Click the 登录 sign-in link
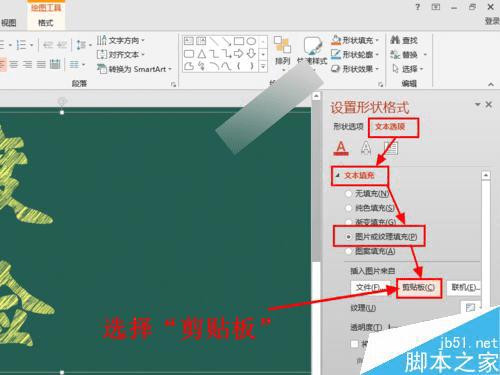Viewport: 500px width, 375px height. pyautogui.click(x=492, y=21)
